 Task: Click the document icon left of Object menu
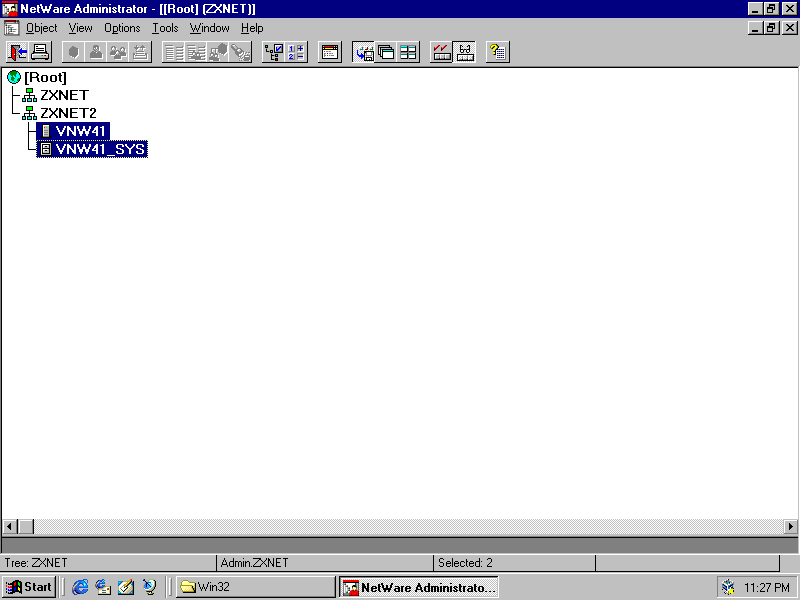pyautogui.click(x=11, y=28)
